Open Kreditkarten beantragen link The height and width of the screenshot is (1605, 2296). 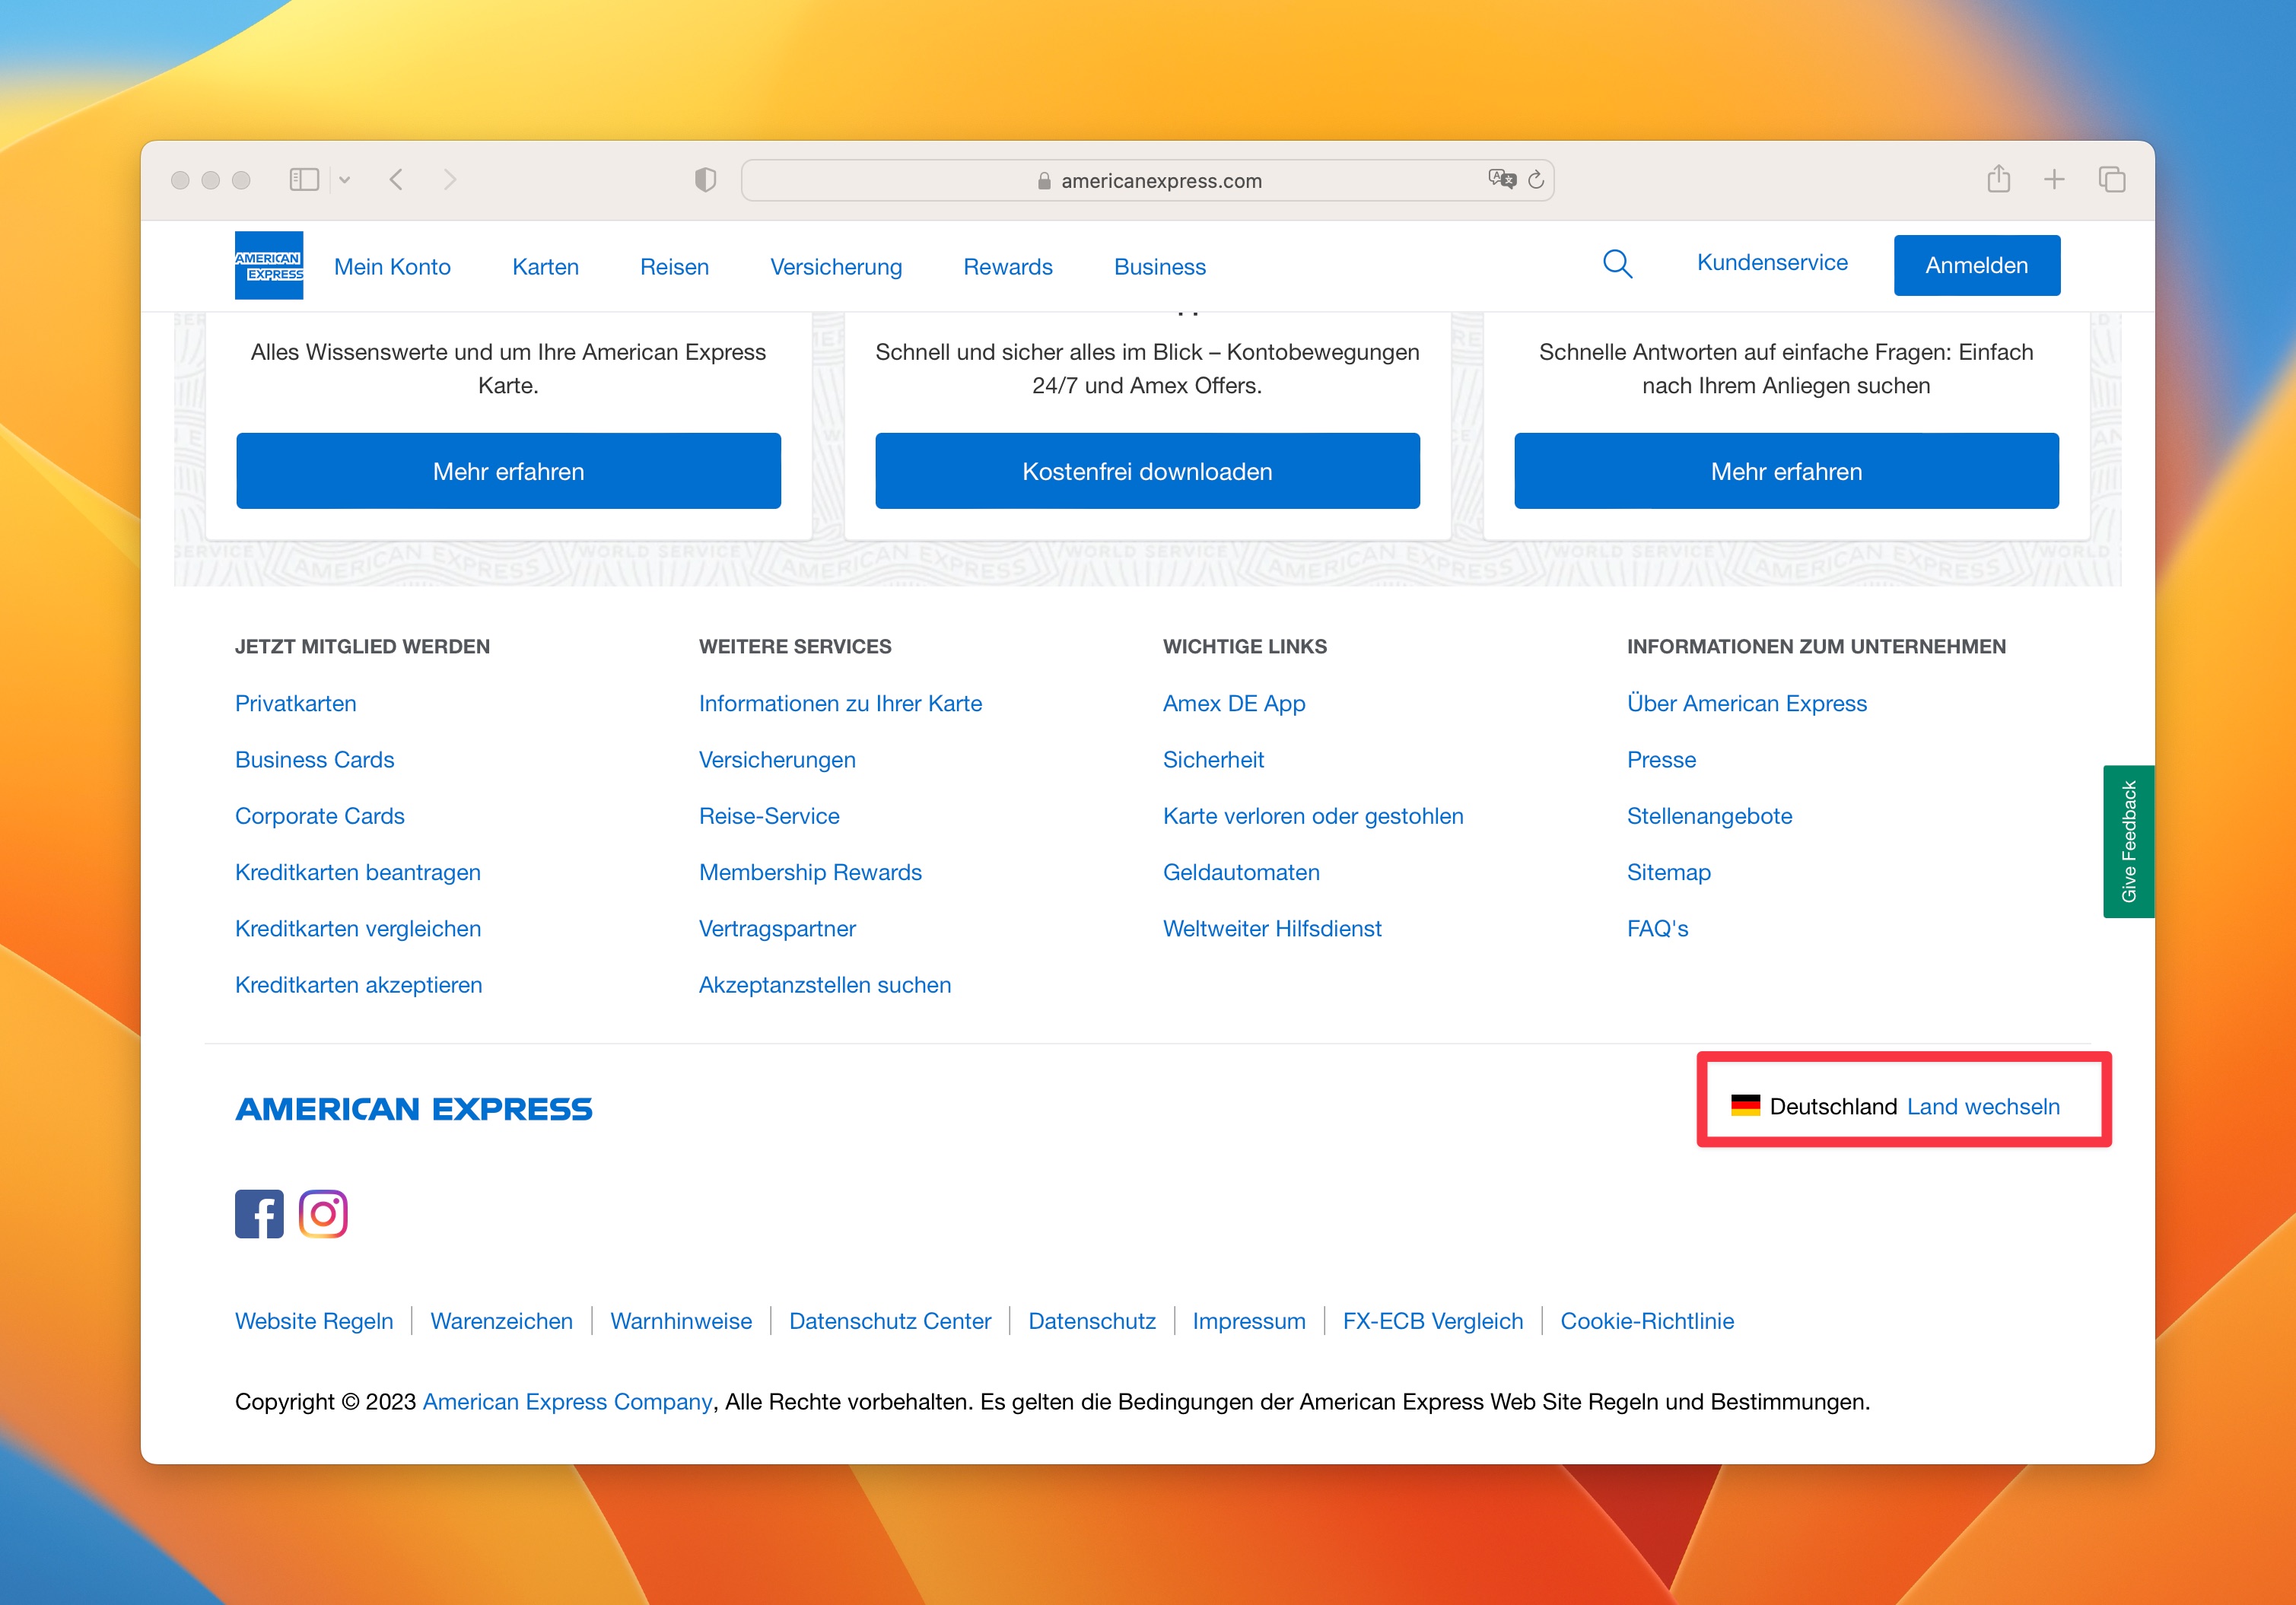click(x=357, y=872)
